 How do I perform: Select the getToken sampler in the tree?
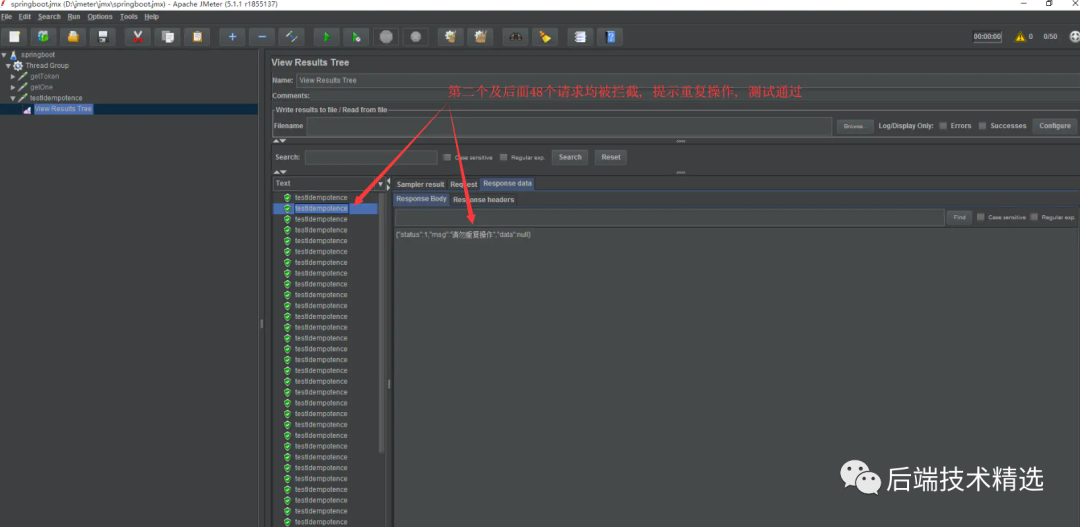[x=45, y=76]
